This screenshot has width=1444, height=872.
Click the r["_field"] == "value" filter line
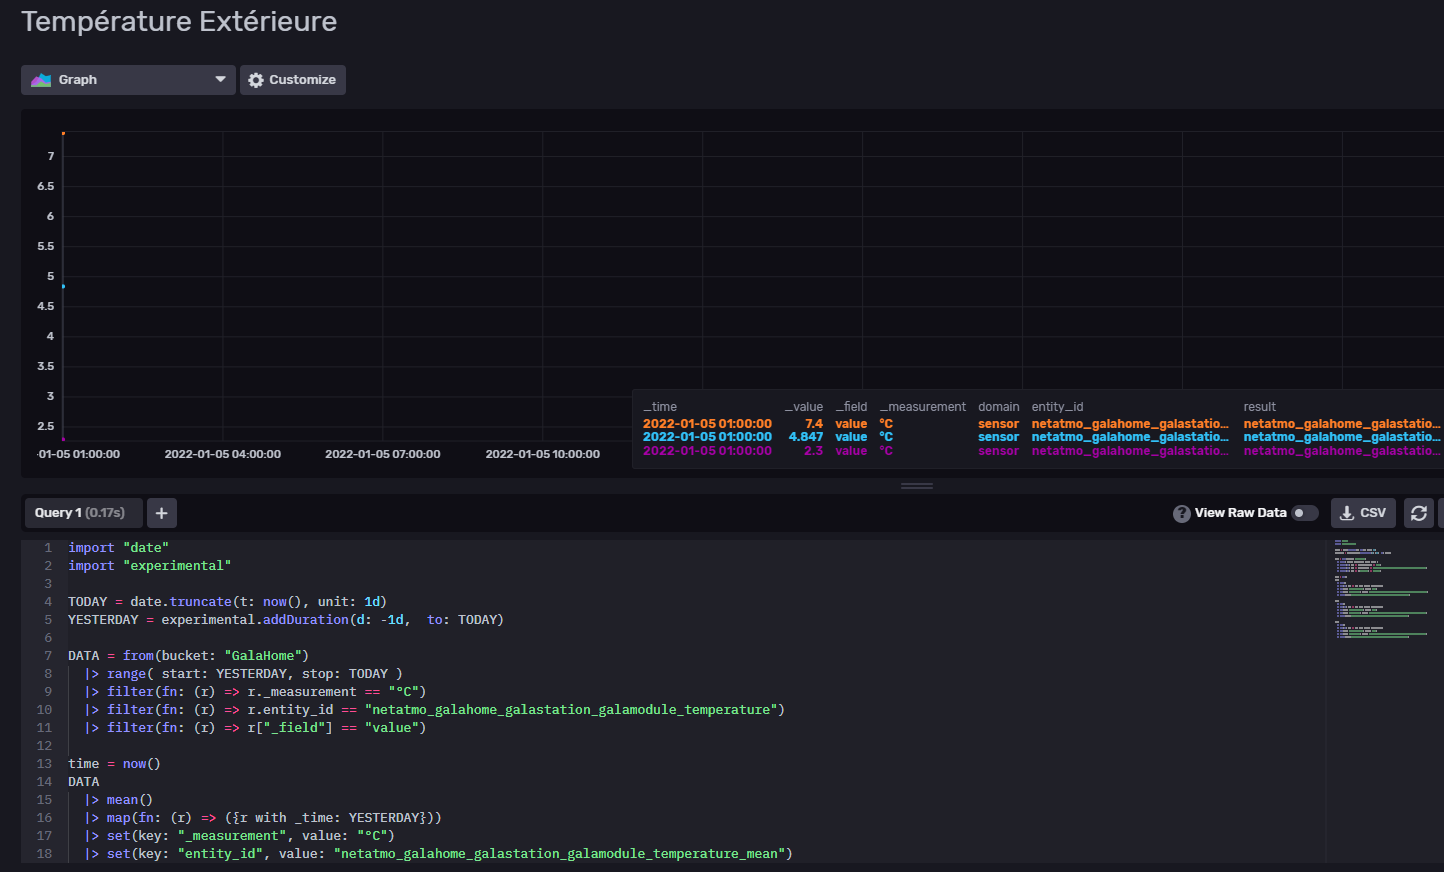[x=255, y=728]
